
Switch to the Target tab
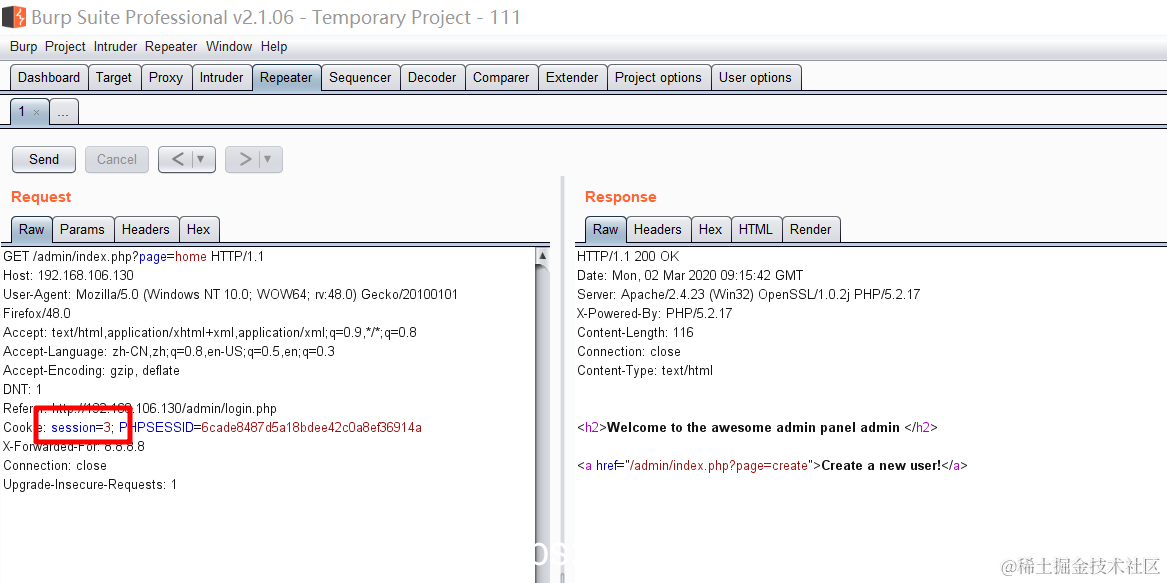(x=114, y=77)
